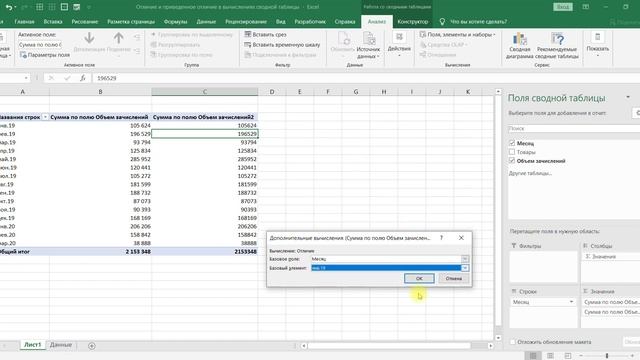640x360 pixels.
Task: Select cell with value 285 952 in column B
Action: click(x=100, y=159)
